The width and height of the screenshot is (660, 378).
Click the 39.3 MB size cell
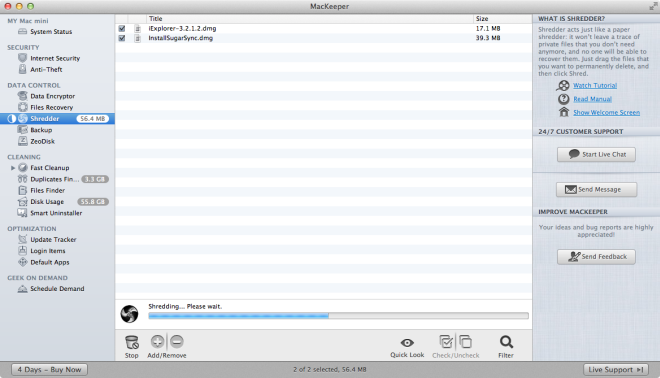pyautogui.click(x=488, y=38)
